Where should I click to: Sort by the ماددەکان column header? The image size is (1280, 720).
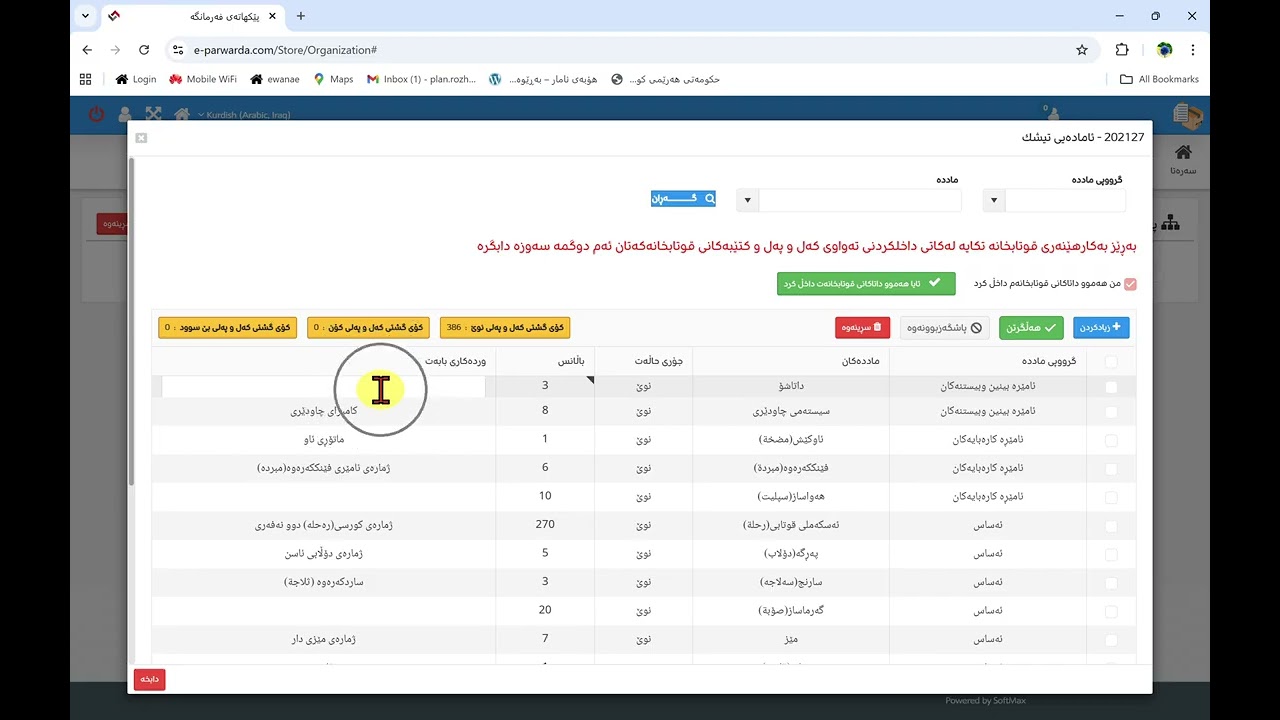click(x=859, y=361)
